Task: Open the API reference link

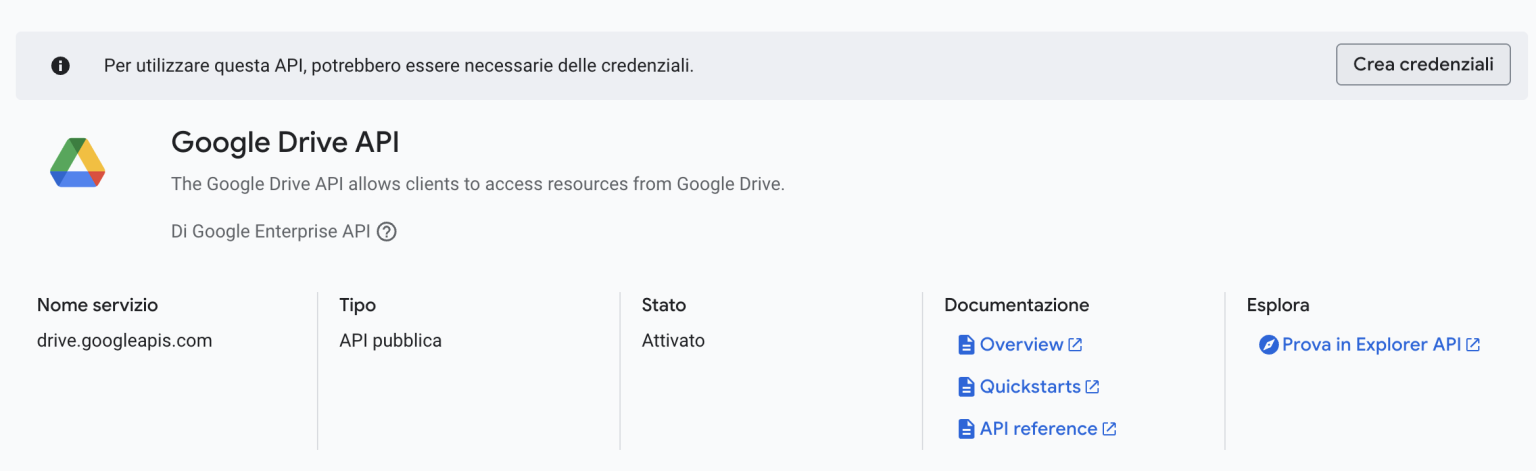Action: tap(1038, 429)
